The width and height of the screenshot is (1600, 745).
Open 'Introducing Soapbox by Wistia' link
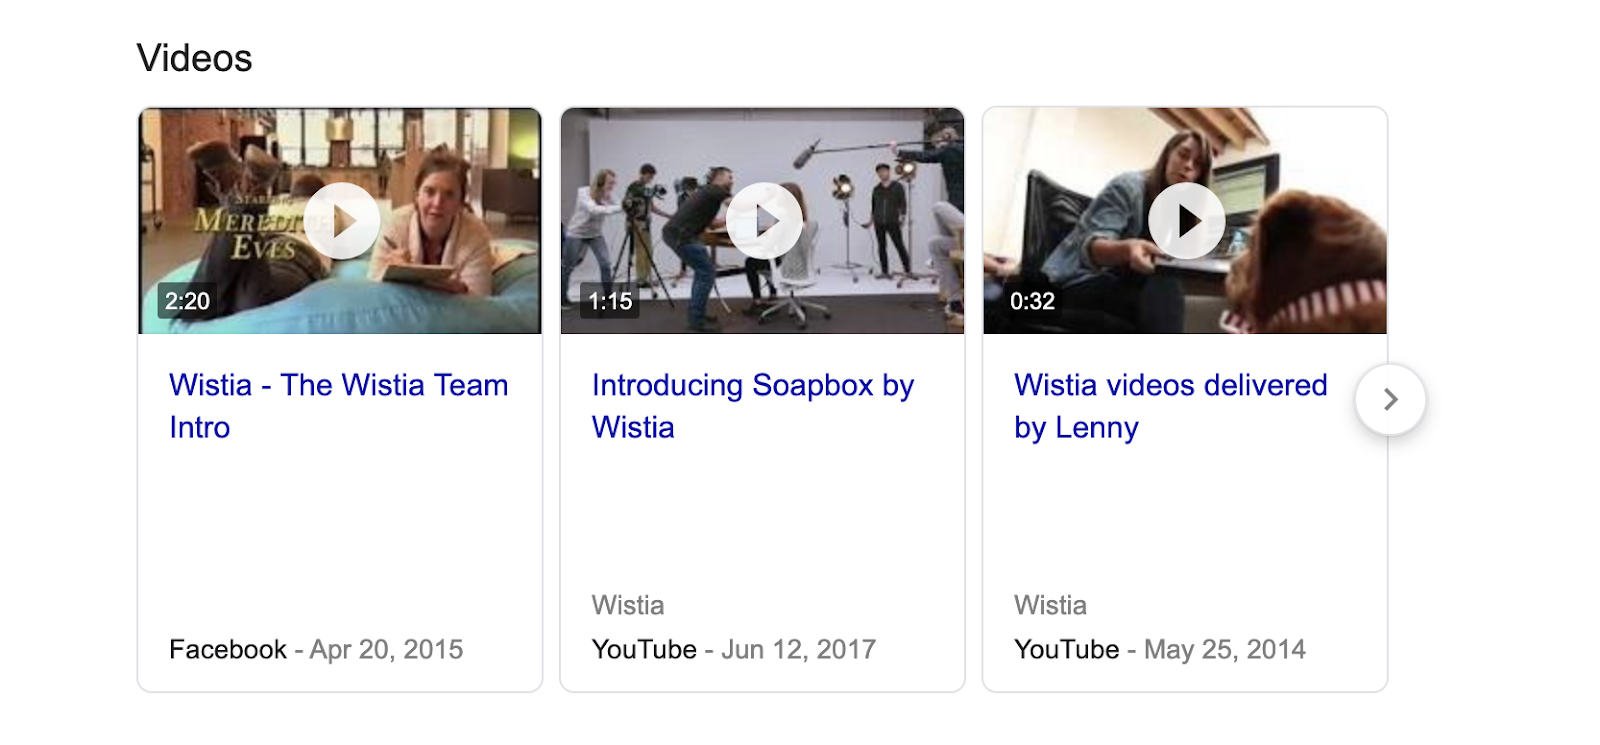(x=753, y=406)
